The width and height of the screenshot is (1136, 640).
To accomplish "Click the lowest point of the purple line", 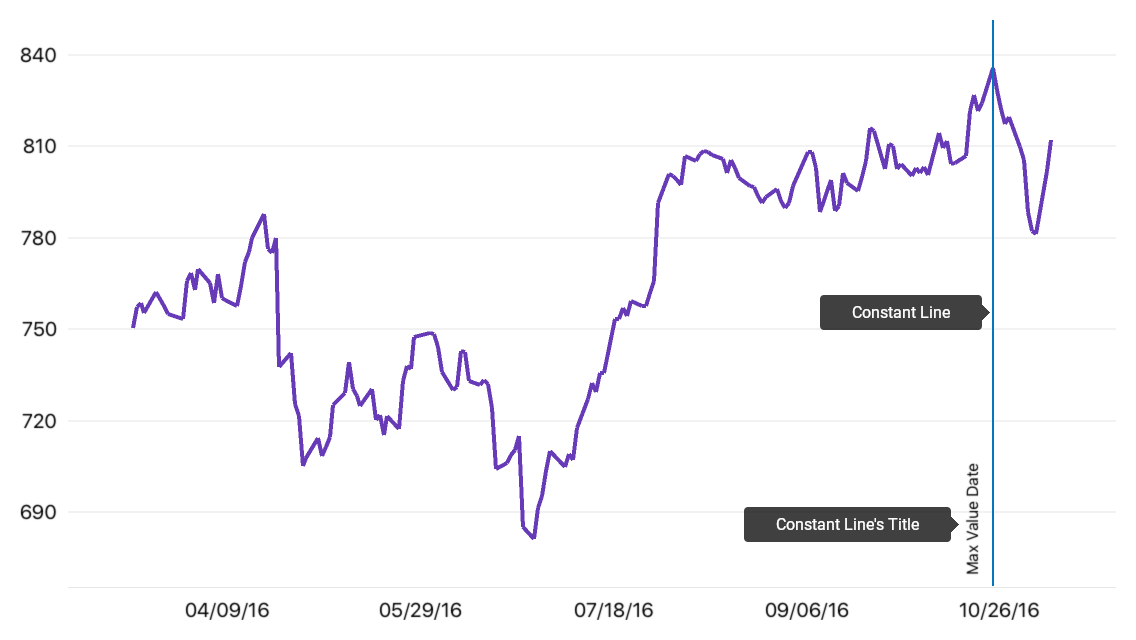I will (x=533, y=538).
